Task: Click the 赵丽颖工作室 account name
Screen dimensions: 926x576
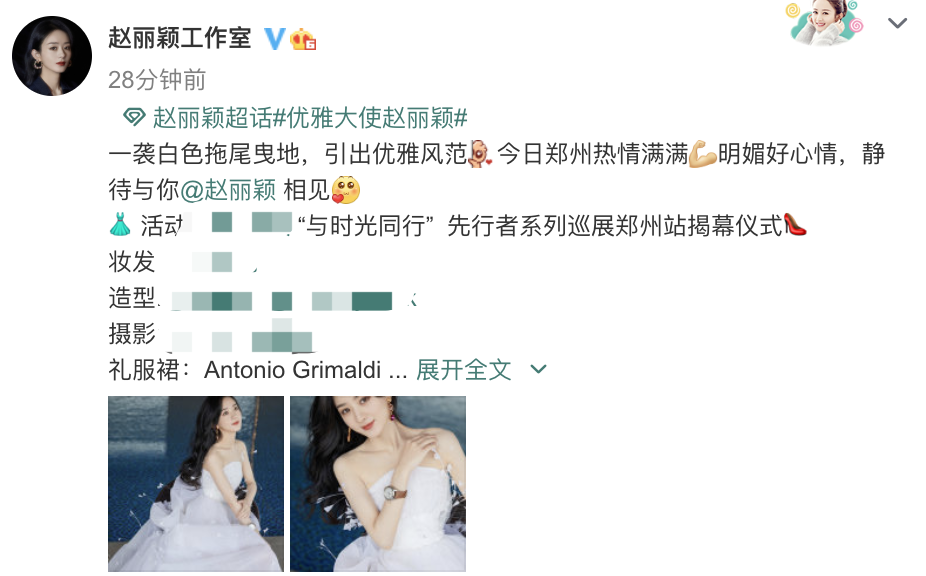Action: point(180,38)
